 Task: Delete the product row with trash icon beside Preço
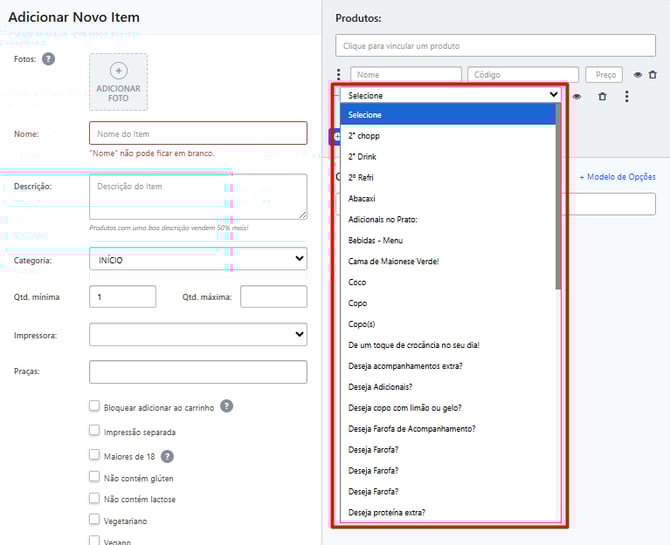pyautogui.click(x=653, y=75)
